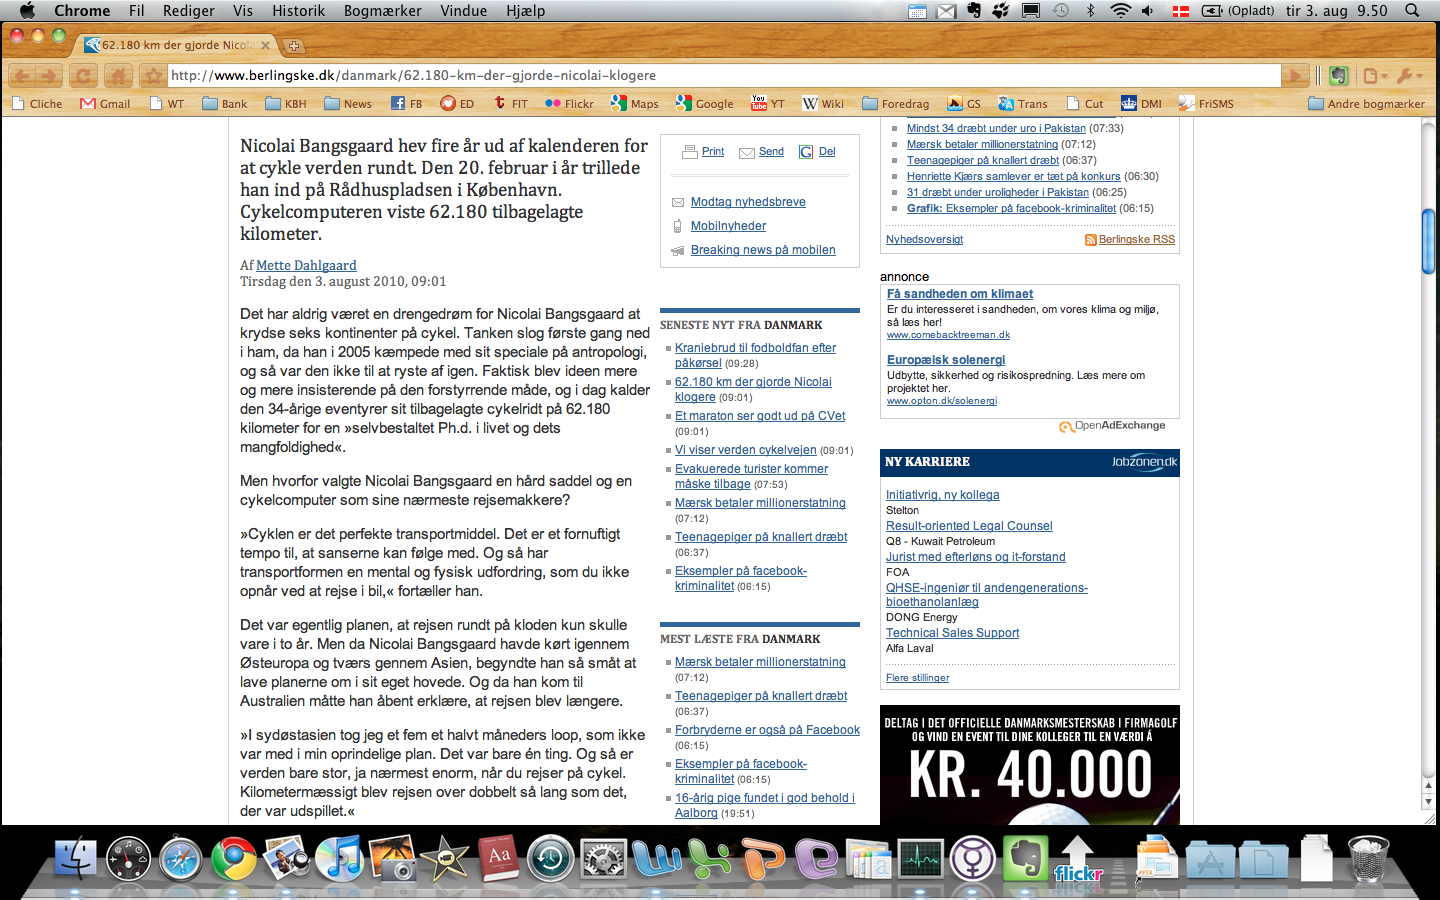Image resolution: width=1440 pixels, height=900 pixels.
Task: Click the Berlingske RSS feed icon
Action: pyautogui.click(x=1091, y=240)
